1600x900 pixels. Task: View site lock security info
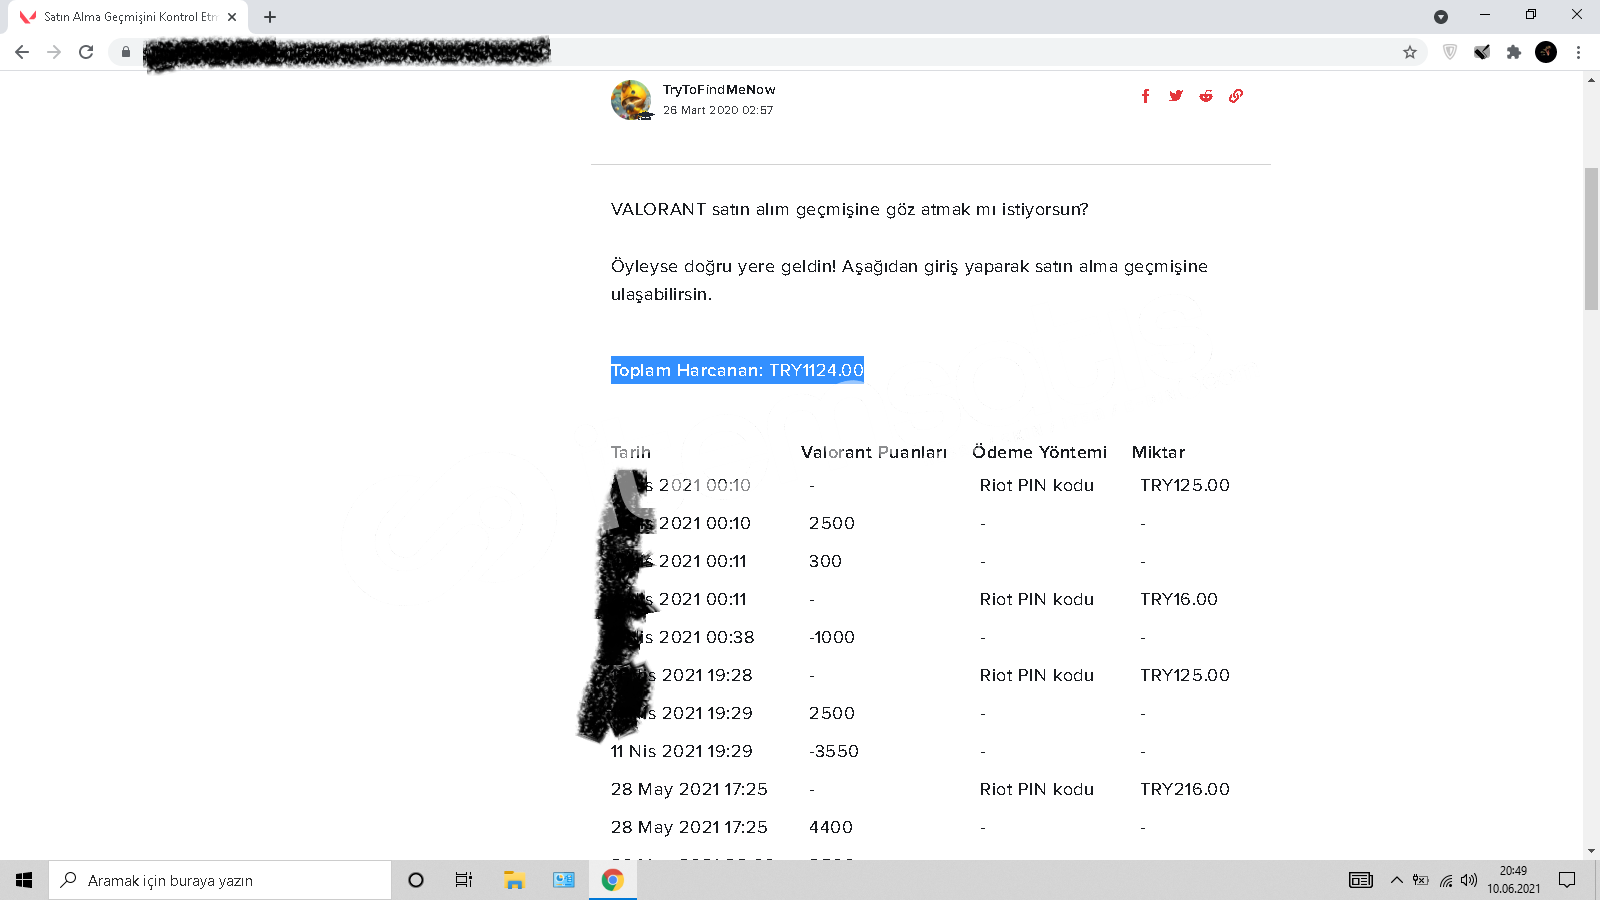pyautogui.click(x=125, y=52)
